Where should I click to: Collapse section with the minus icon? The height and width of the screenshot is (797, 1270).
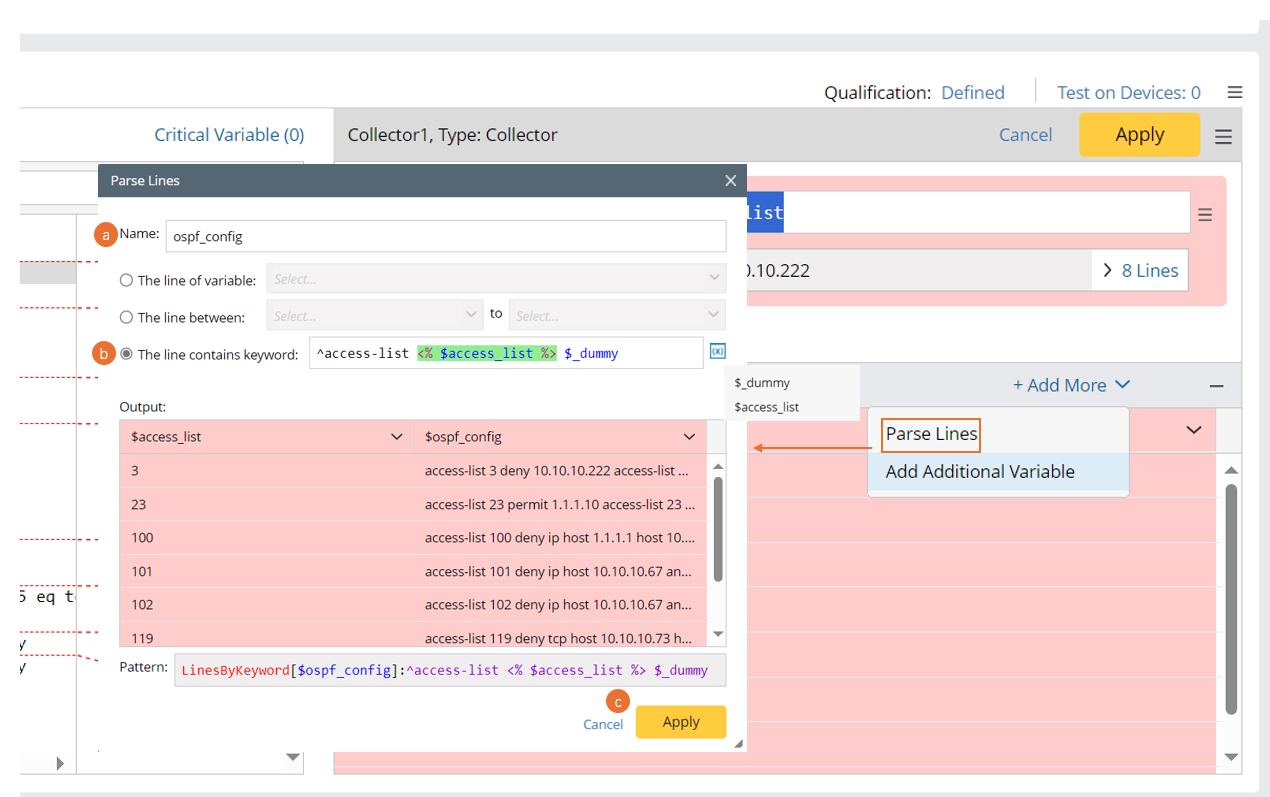[x=1216, y=385]
